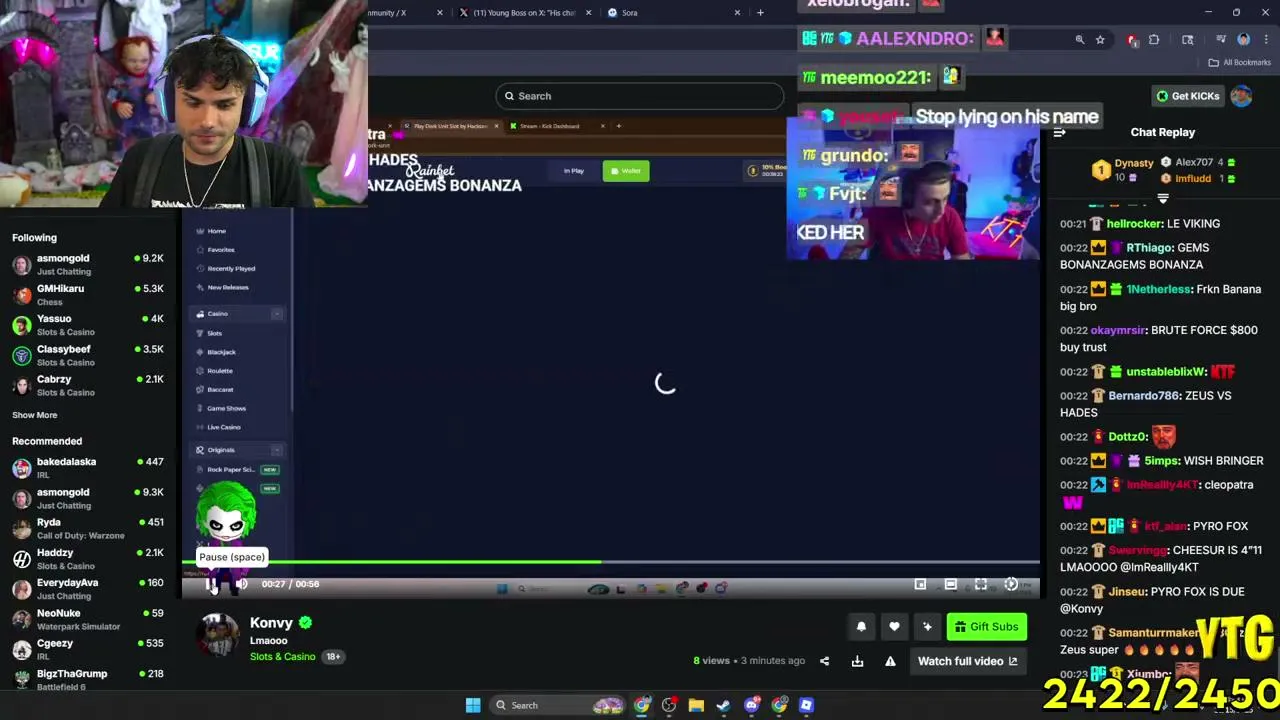Click the Home item in streamed casino sidebar
The width and height of the screenshot is (1280, 720).
coord(216,231)
